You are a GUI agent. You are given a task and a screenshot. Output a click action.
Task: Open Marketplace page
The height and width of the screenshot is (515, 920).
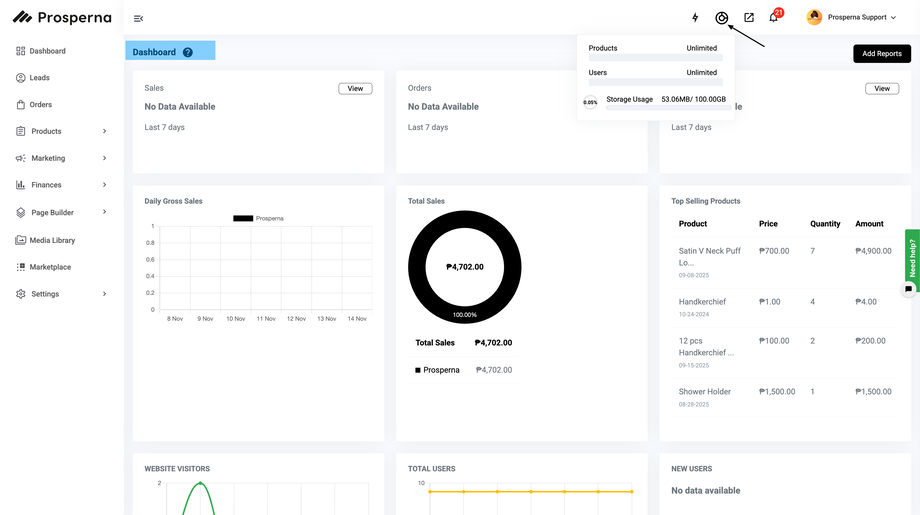(50, 267)
